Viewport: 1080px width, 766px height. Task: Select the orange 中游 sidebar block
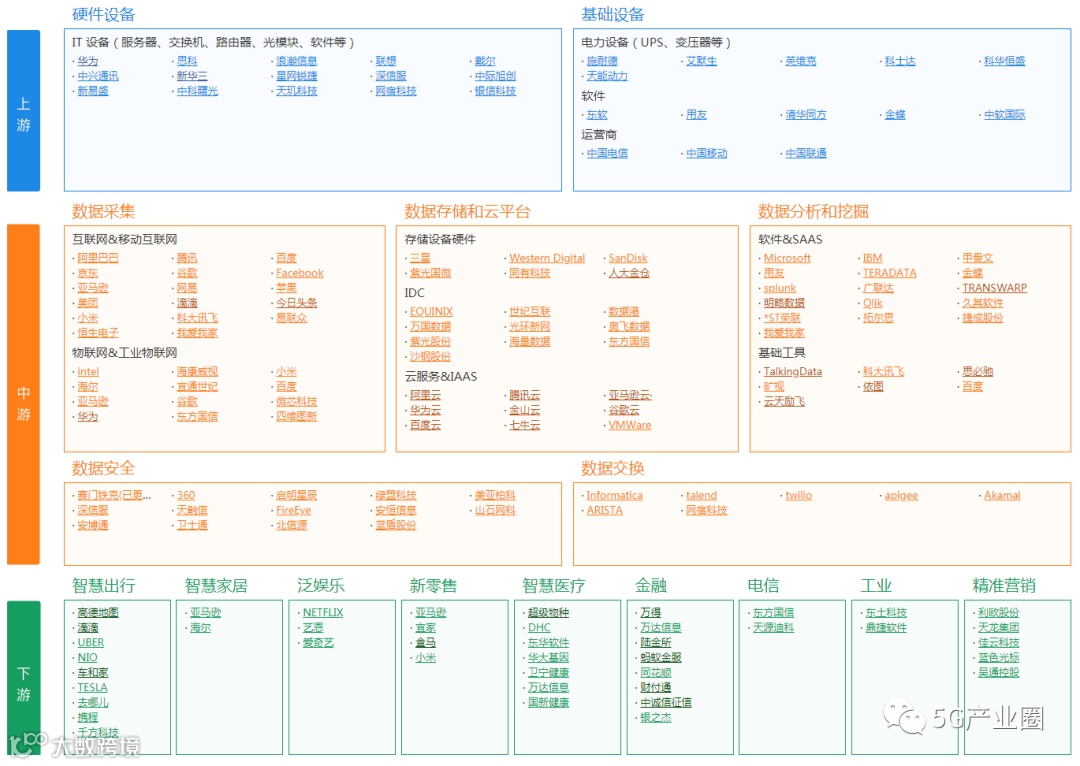[x=23, y=395]
